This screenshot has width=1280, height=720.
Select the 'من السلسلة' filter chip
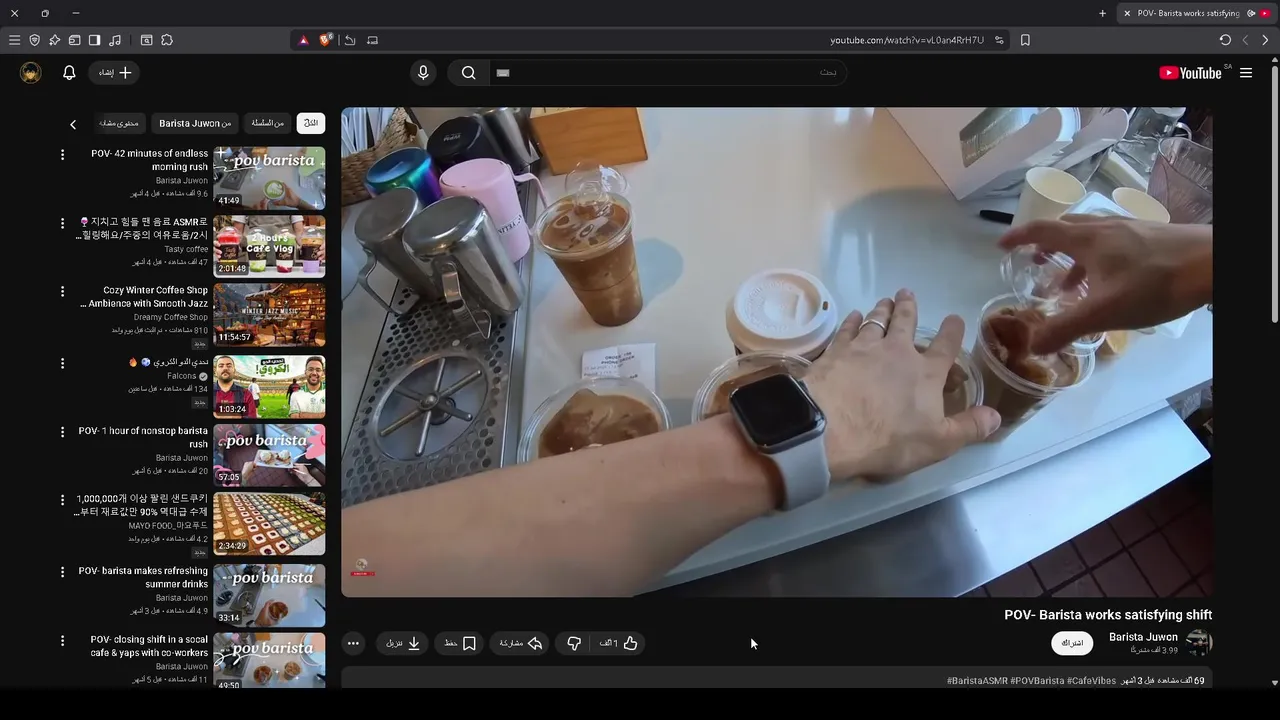(x=267, y=123)
